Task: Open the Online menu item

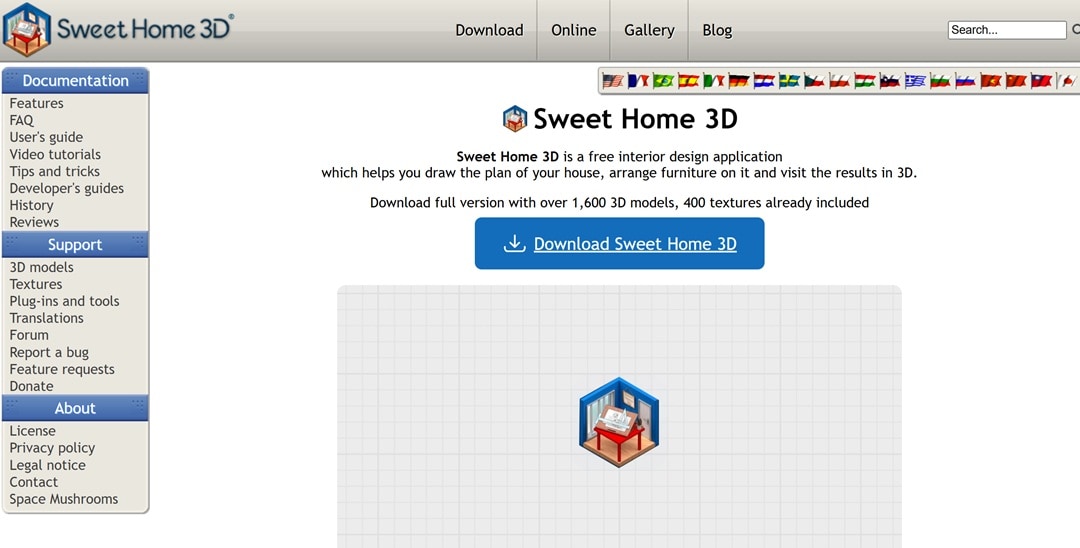Action: (x=574, y=30)
